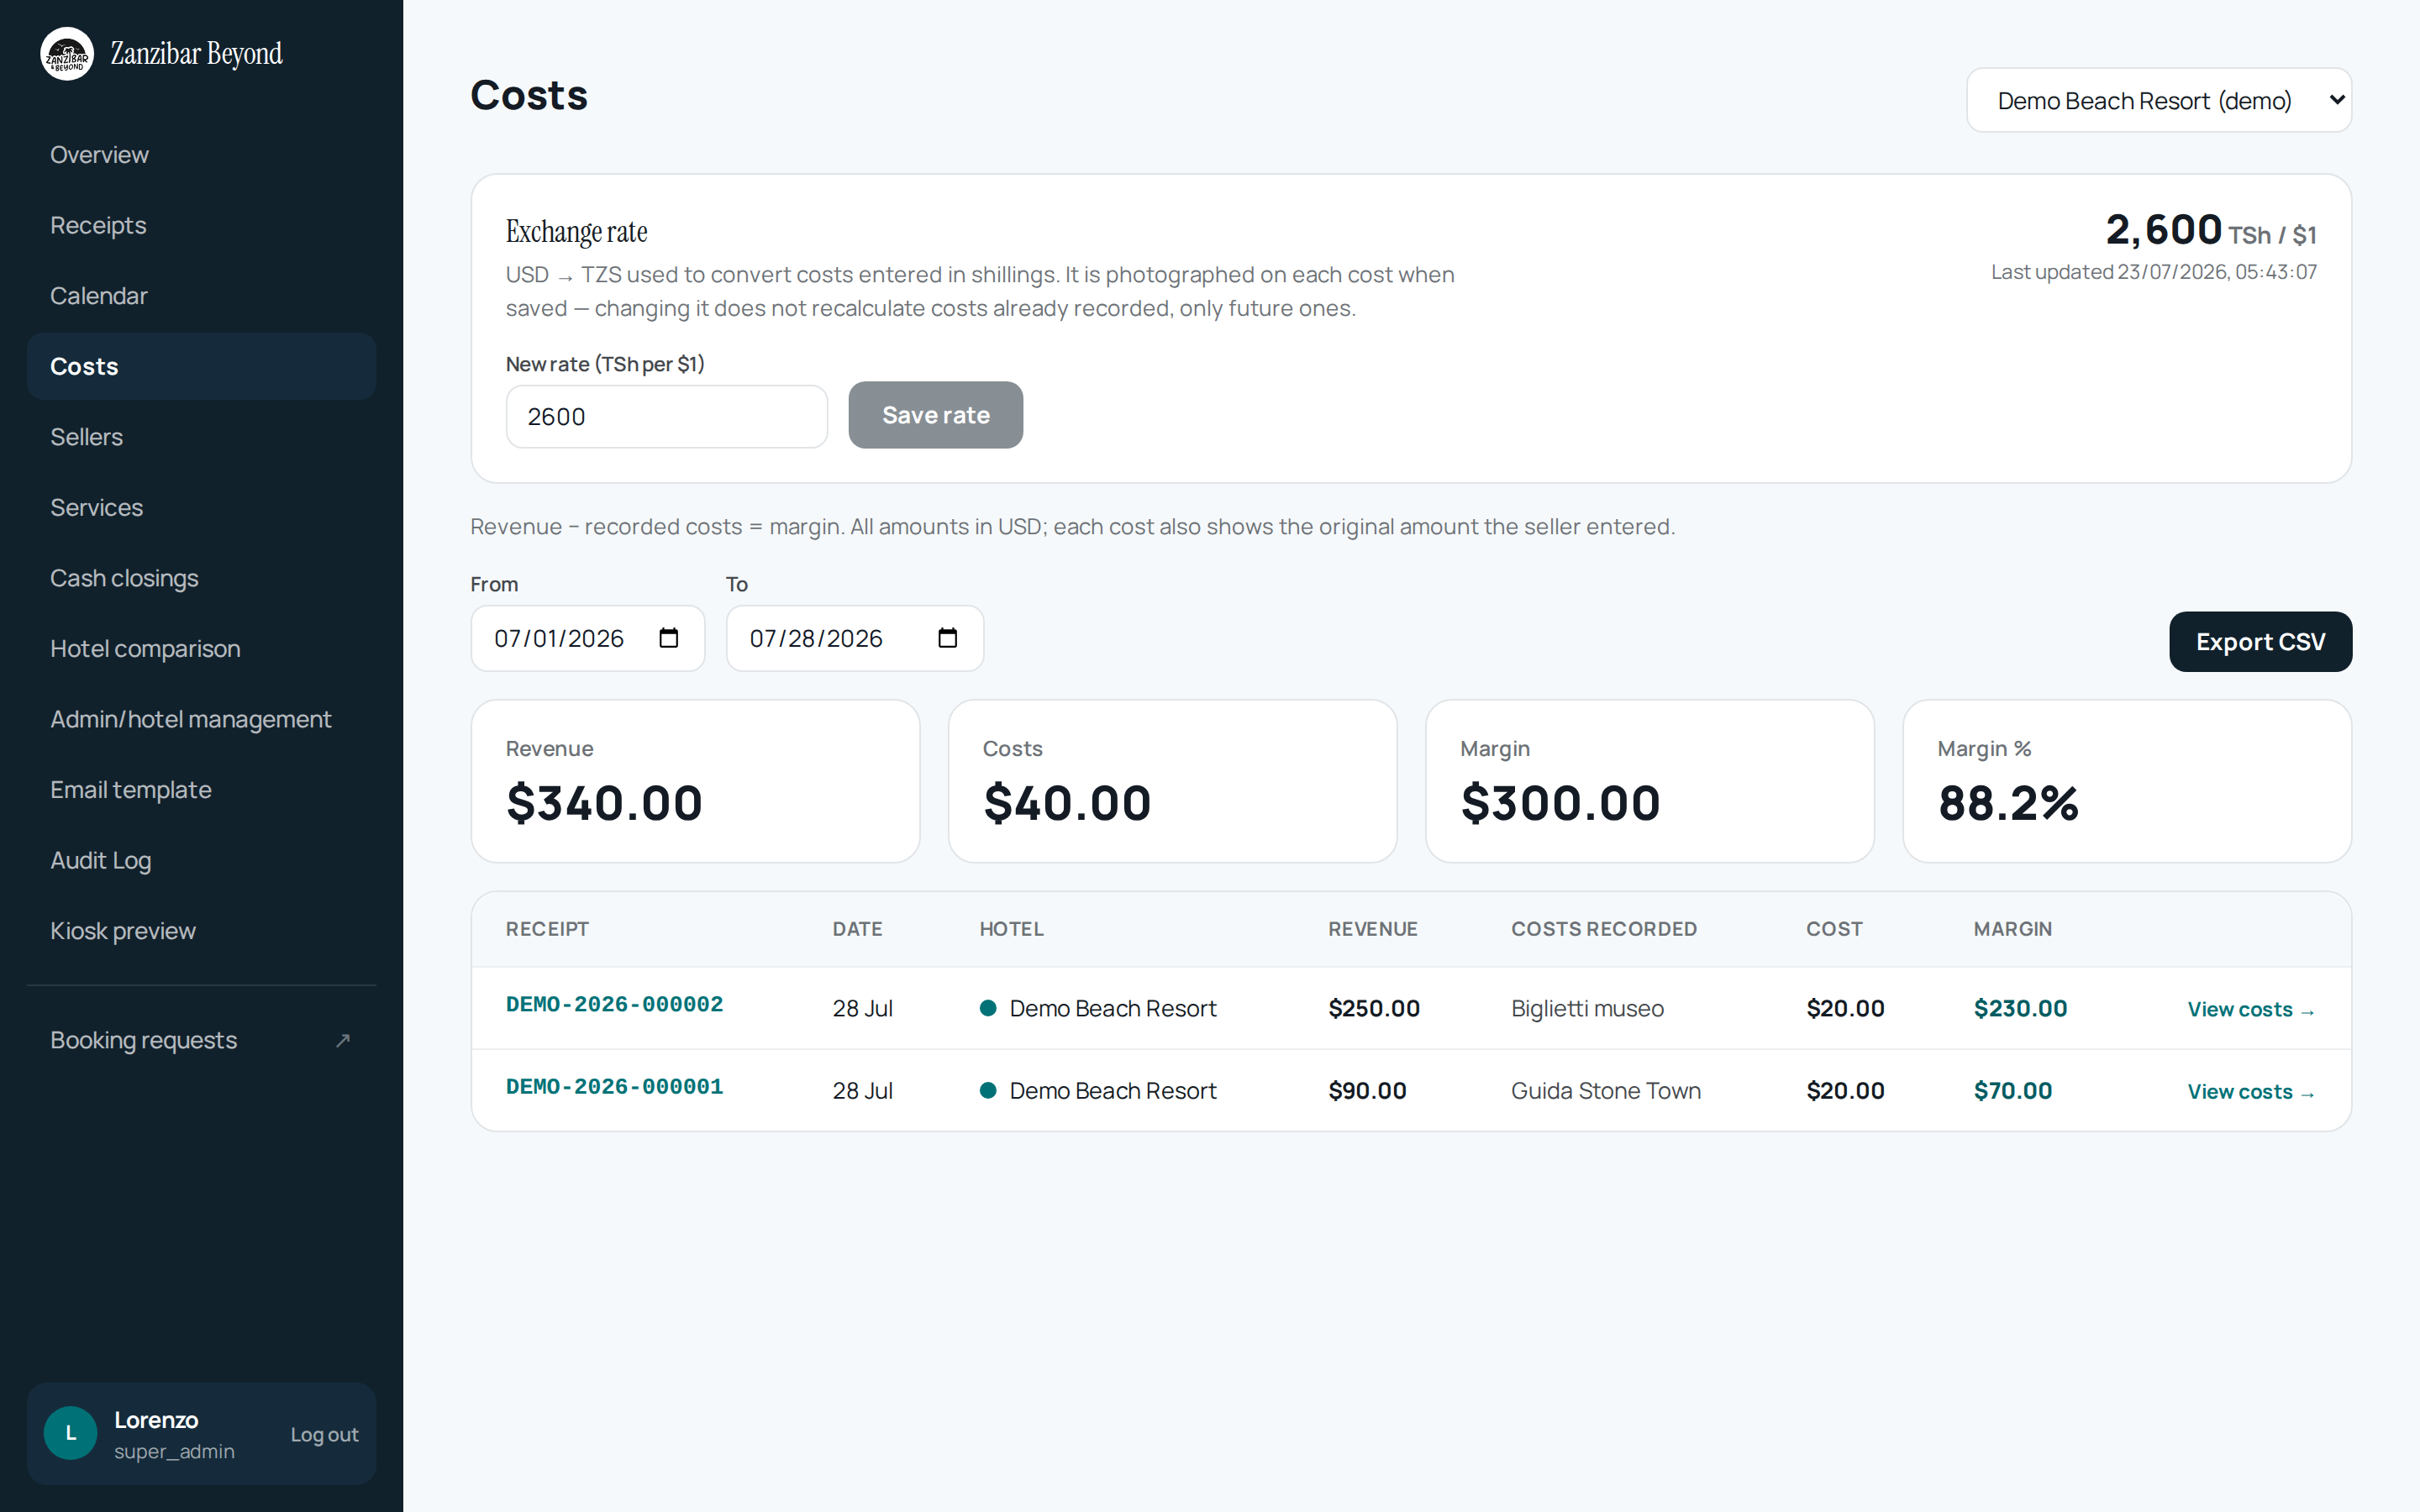Open Services section
The width and height of the screenshot is (2420, 1512).
pos(201,507)
